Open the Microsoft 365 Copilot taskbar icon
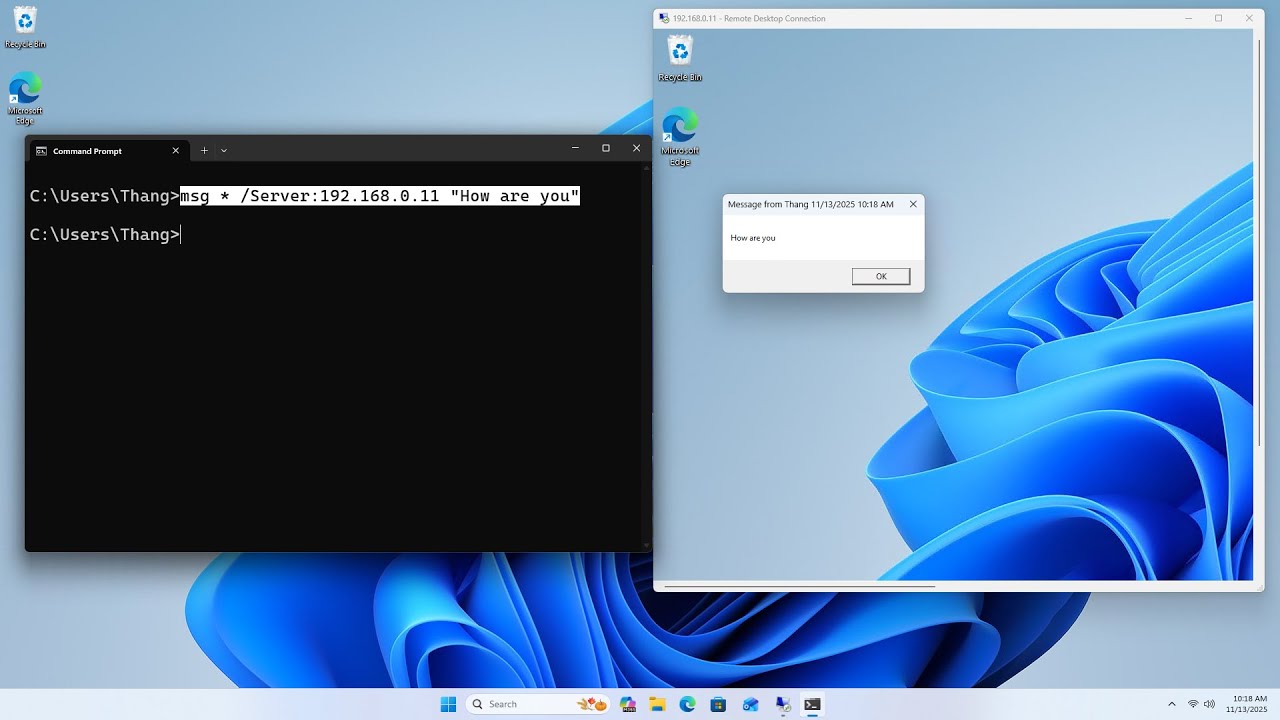 627,704
